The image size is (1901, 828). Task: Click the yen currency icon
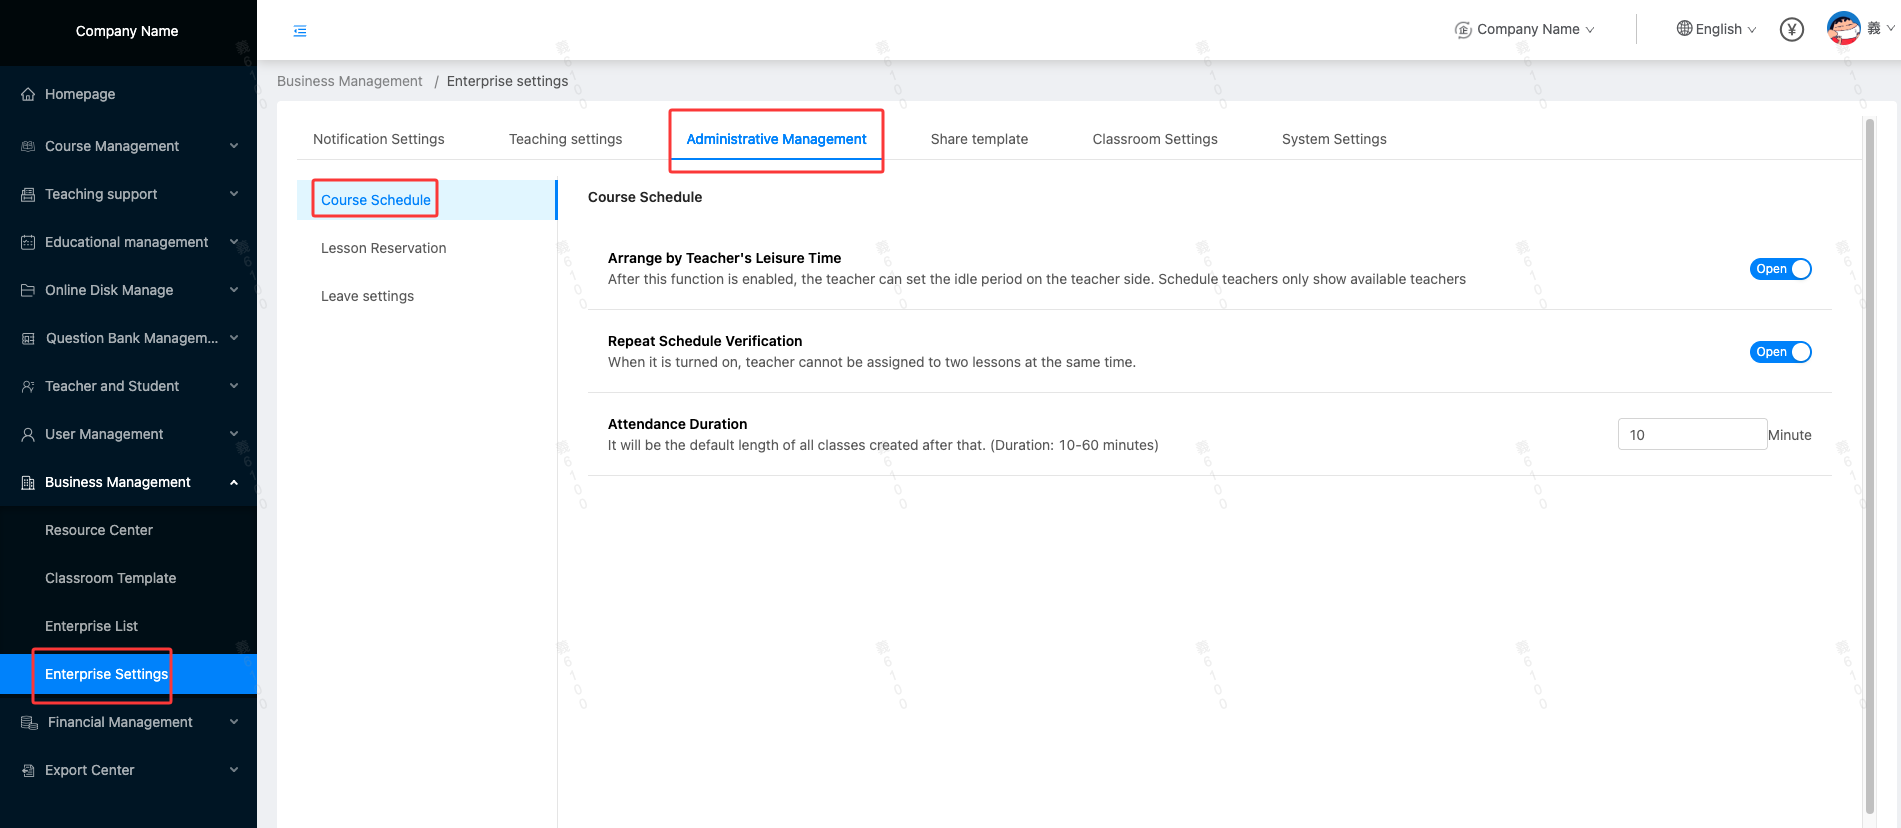click(x=1791, y=30)
